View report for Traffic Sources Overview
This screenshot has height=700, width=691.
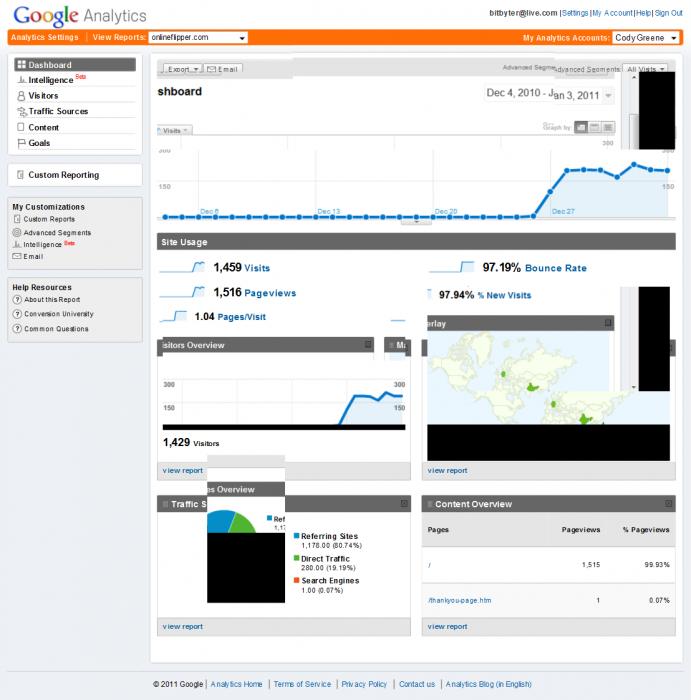183,626
